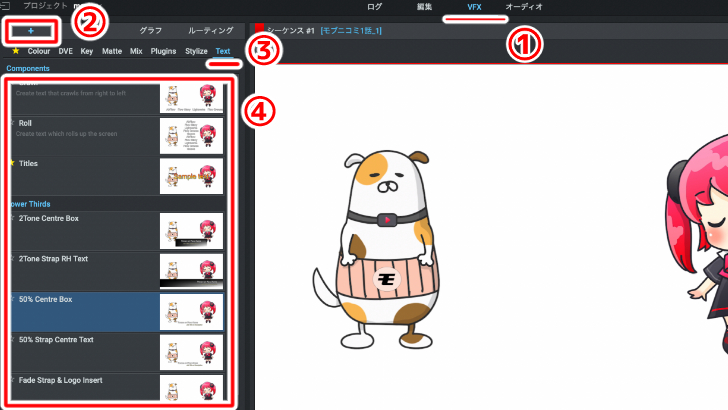Click the モブニコミ1話_1 sequence name
Screen dimensions: 728x410
(351, 31)
